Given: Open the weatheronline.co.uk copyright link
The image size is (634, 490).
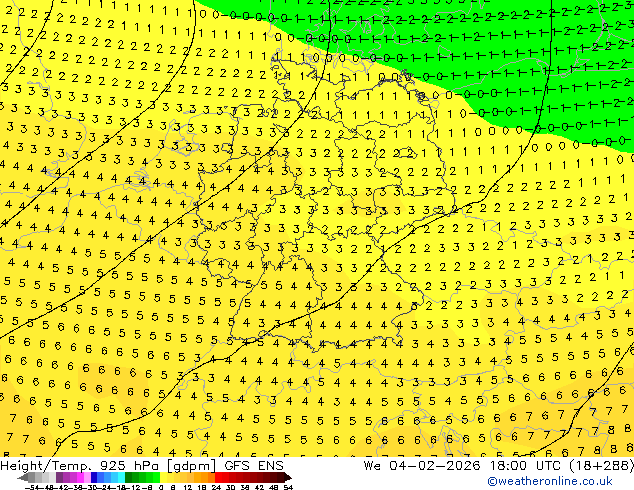Looking at the screenshot, I should 550,481.
